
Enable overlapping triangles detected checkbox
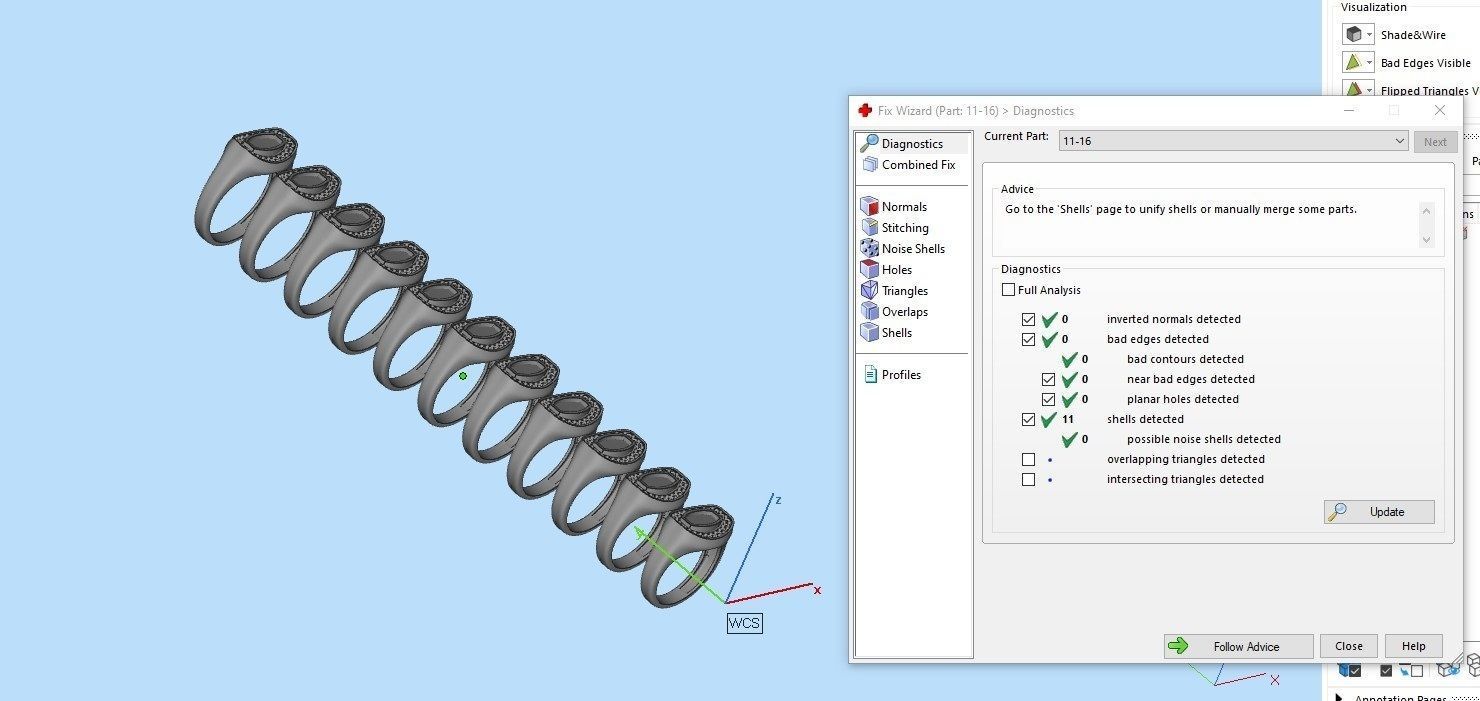[1028, 460]
